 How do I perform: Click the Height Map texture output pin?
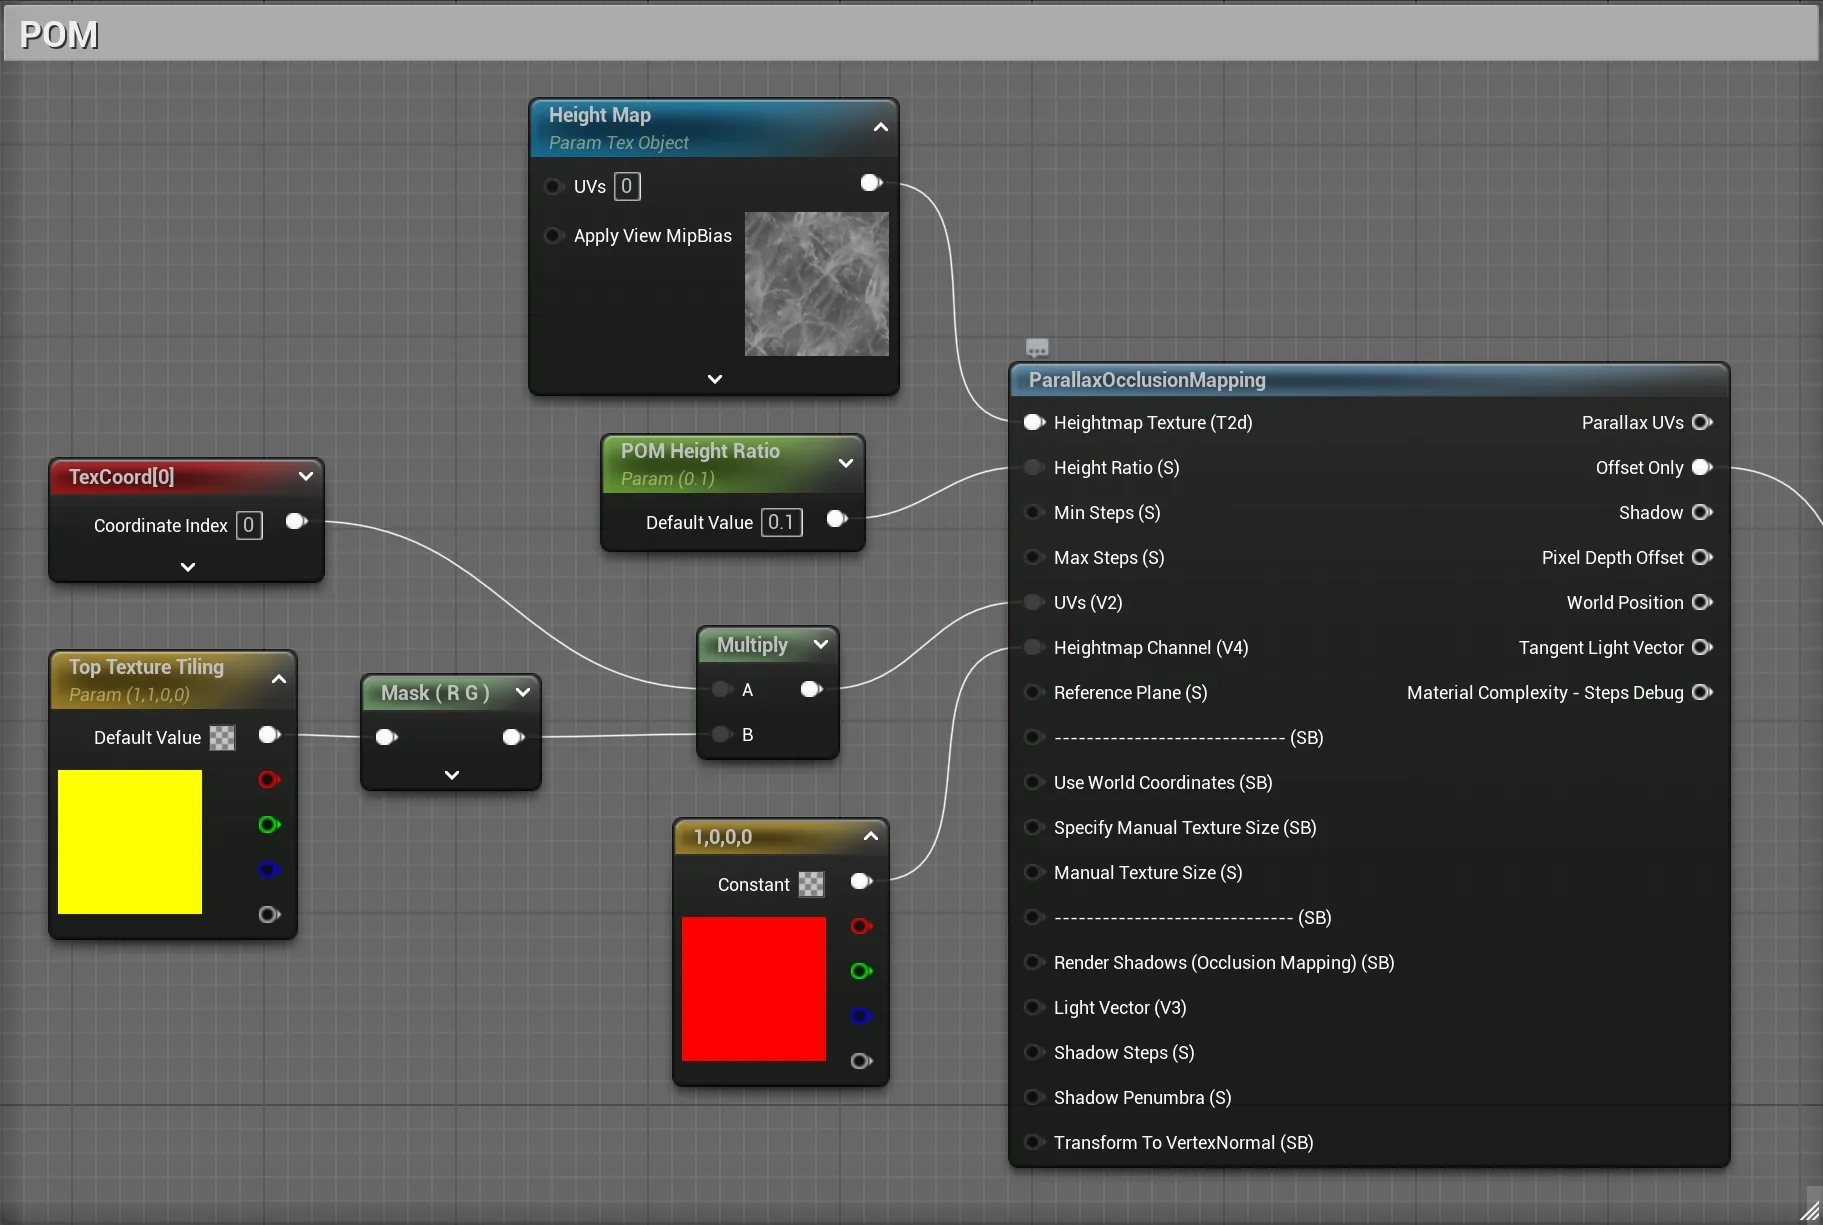[x=871, y=182]
